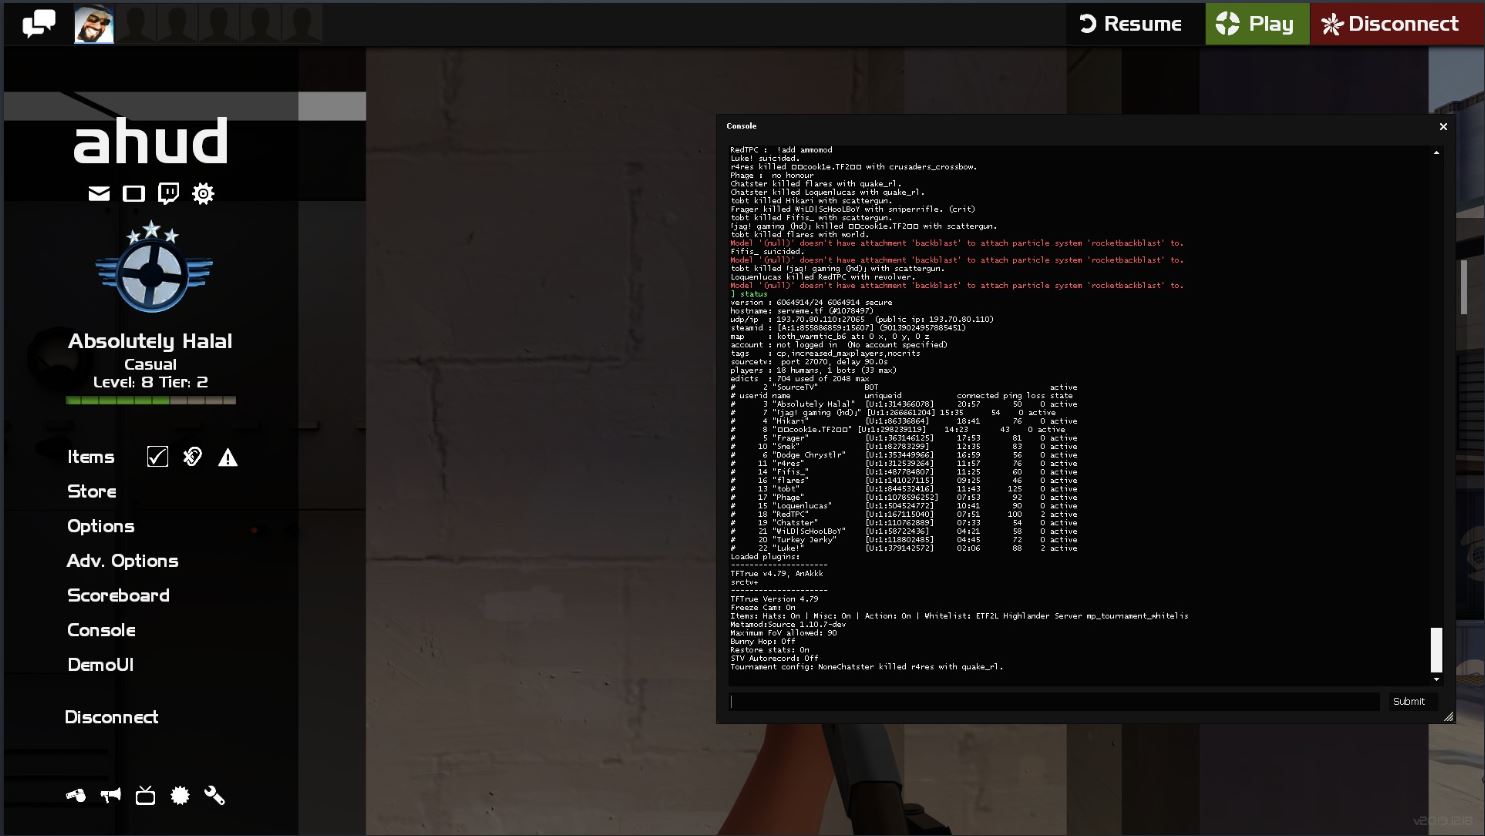The width and height of the screenshot is (1485, 836).
Task: Click the console scrollbar down arrow
Action: (1437, 680)
